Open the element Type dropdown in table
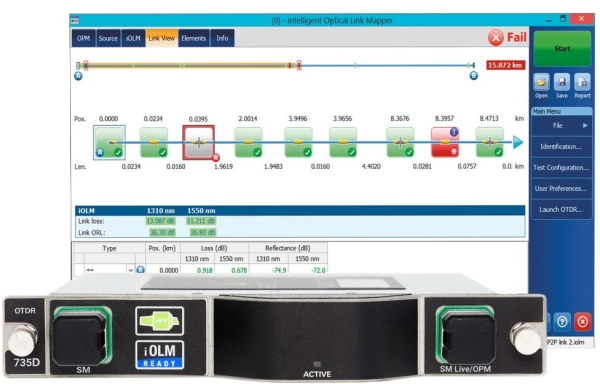 tap(130, 270)
